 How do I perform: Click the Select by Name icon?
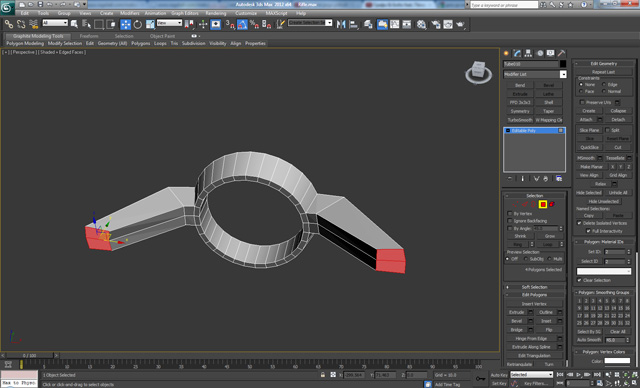(x=86, y=24)
